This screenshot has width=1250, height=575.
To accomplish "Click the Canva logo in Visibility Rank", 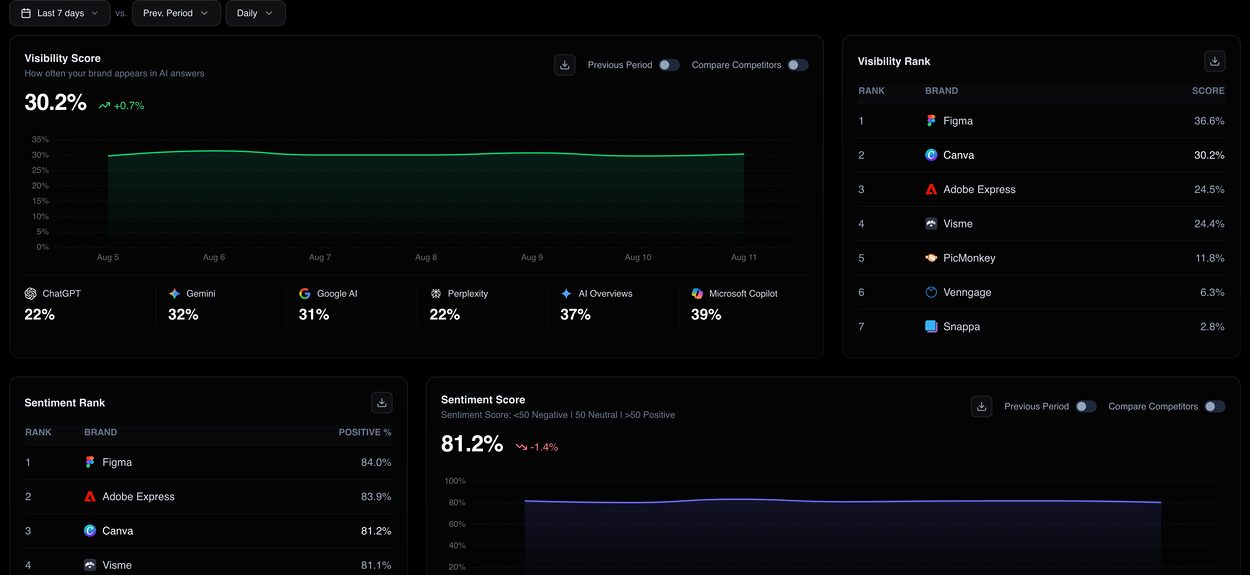I will pos(931,155).
